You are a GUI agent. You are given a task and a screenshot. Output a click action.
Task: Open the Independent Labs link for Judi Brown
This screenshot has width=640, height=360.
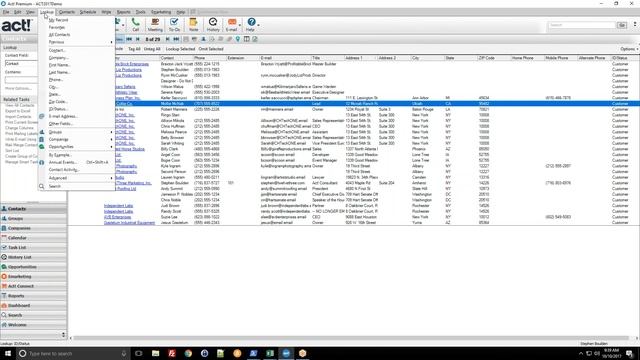[x=118, y=206]
